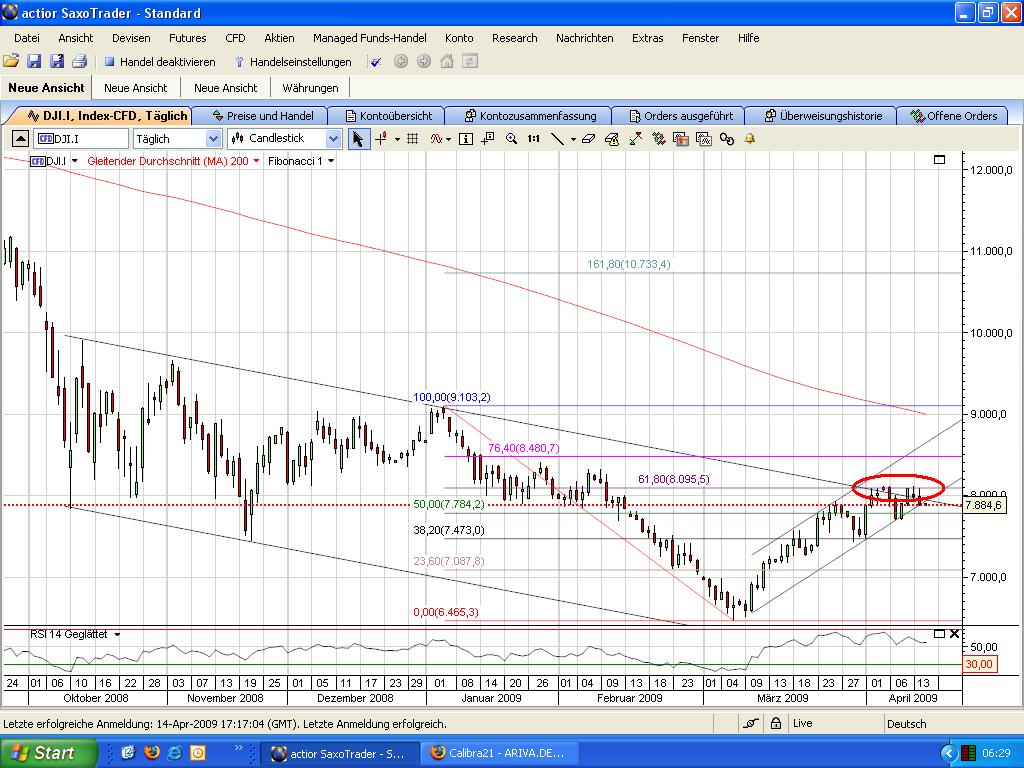Open the Nachrichten menu
The height and width of the screenshot is (768, 1024).
tap(585, 38)
